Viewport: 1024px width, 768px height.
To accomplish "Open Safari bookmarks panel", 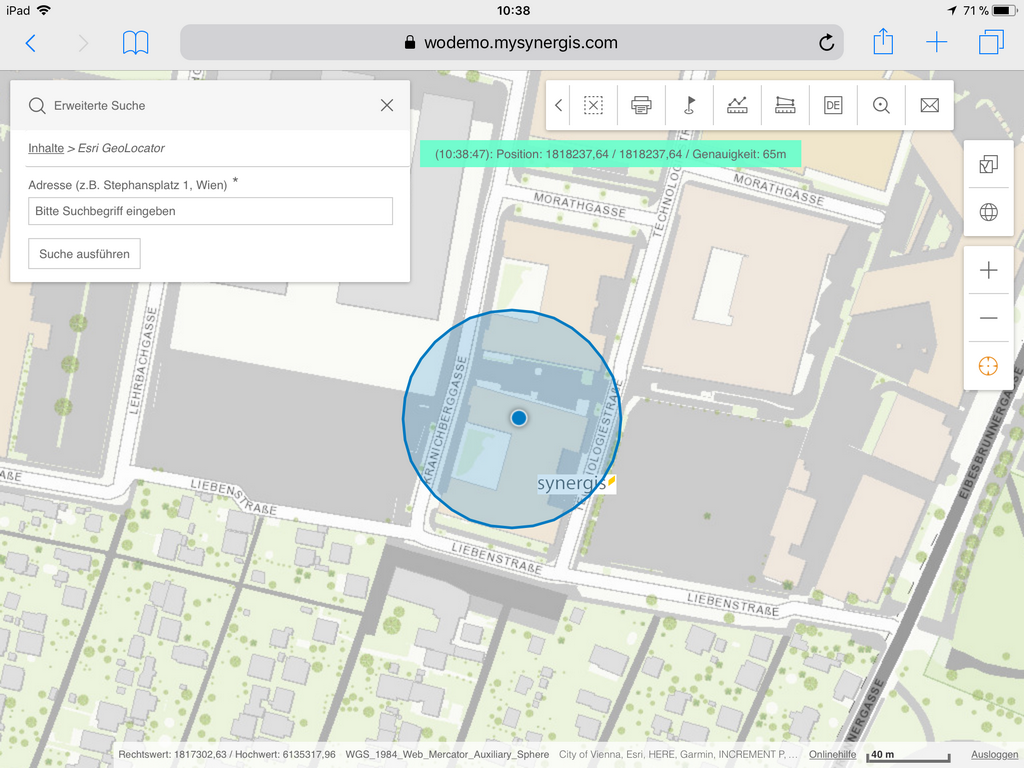I will coord(136,42).
